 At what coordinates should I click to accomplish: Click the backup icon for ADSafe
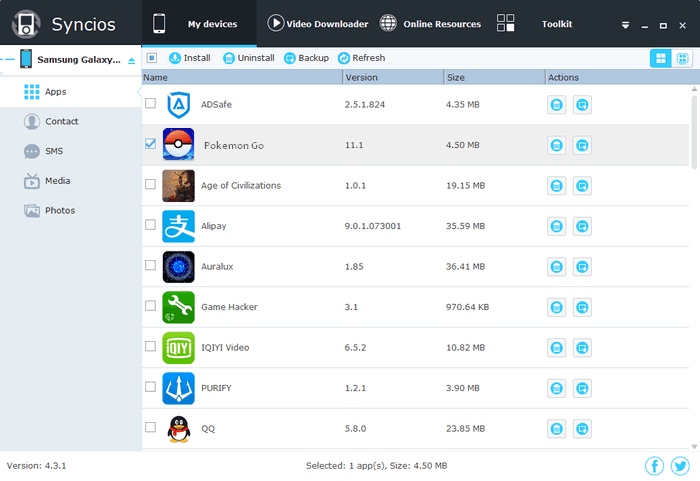point(582,105)
